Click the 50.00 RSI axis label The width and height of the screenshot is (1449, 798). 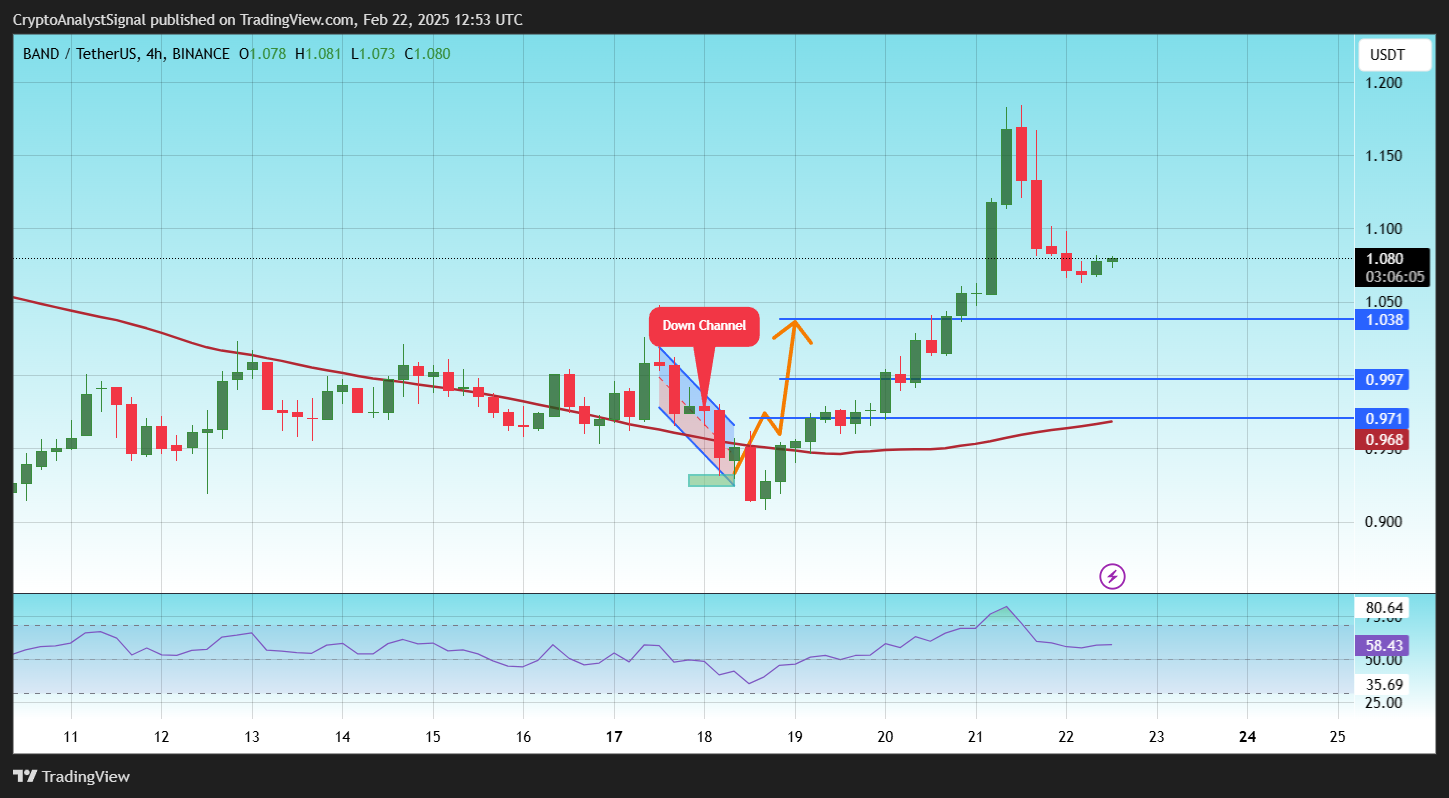(x=1385, y=660)
